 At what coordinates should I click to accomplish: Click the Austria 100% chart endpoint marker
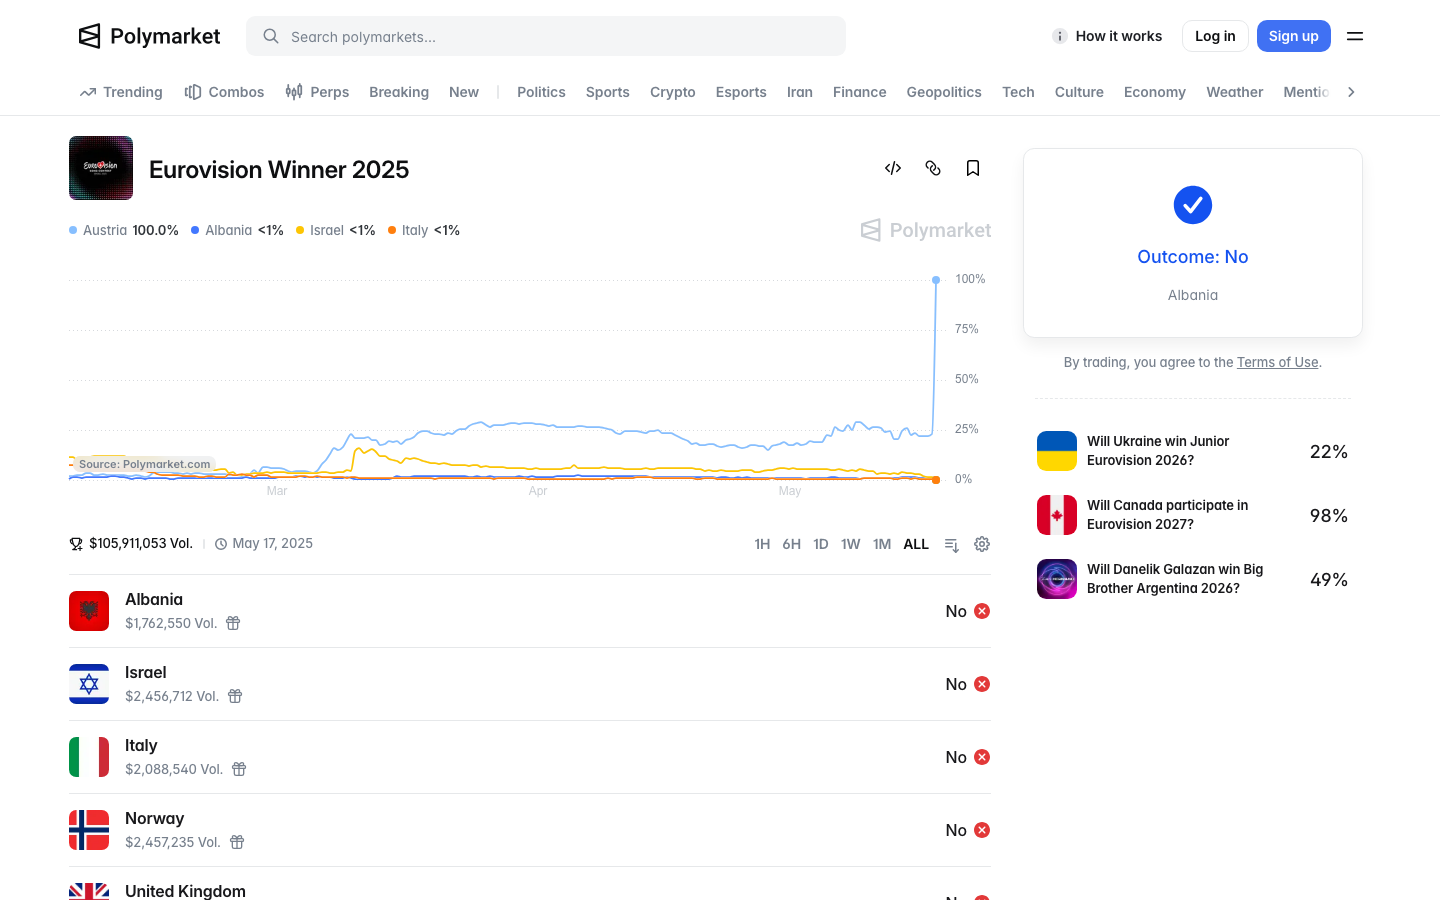click(x=936, y=280)
